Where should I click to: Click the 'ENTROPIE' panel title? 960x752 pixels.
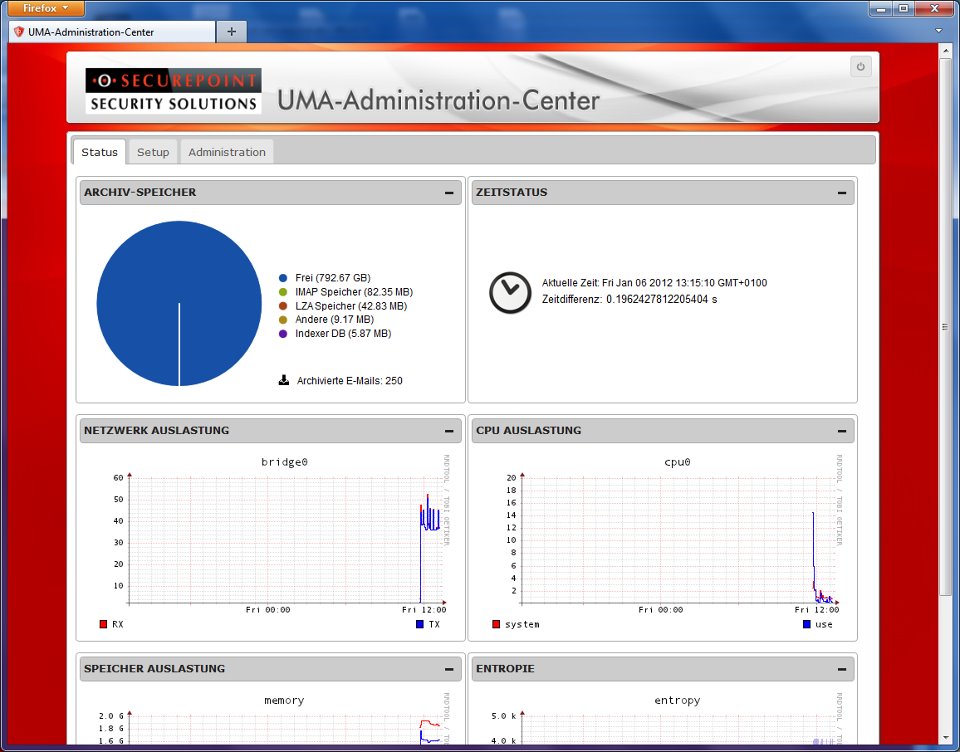(505, 669)
